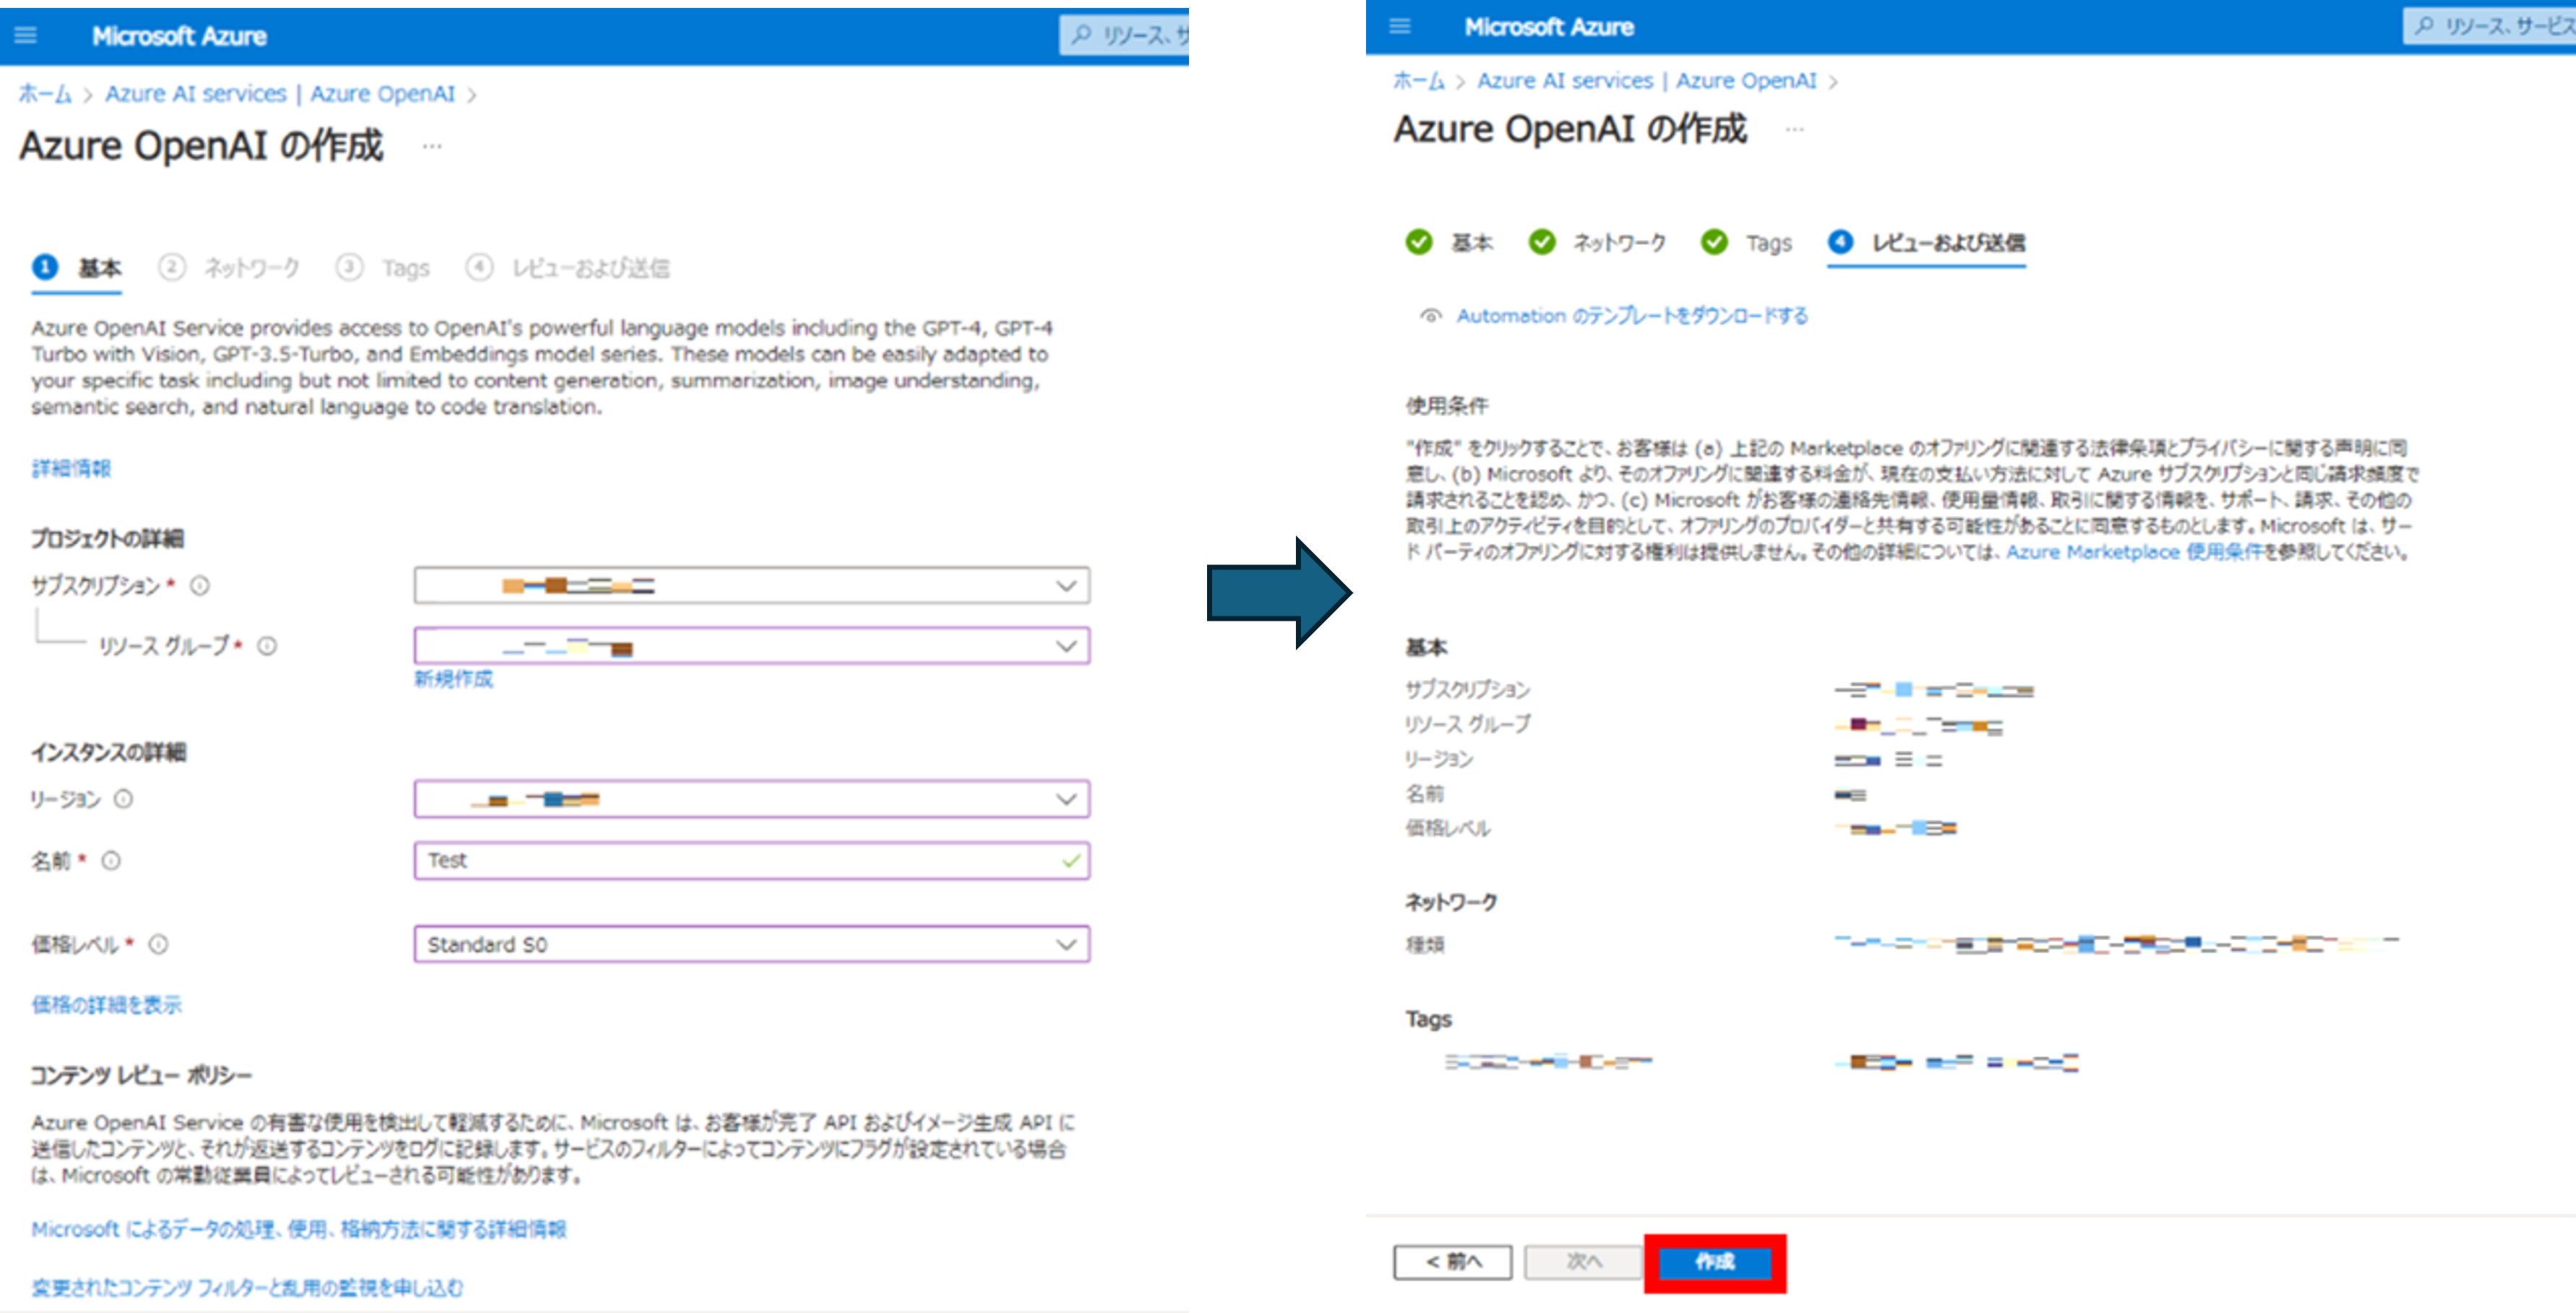Click info icon next to リソース グループ label
The height and width of the screenshot is (1313, 2576).
pos(267,646)
